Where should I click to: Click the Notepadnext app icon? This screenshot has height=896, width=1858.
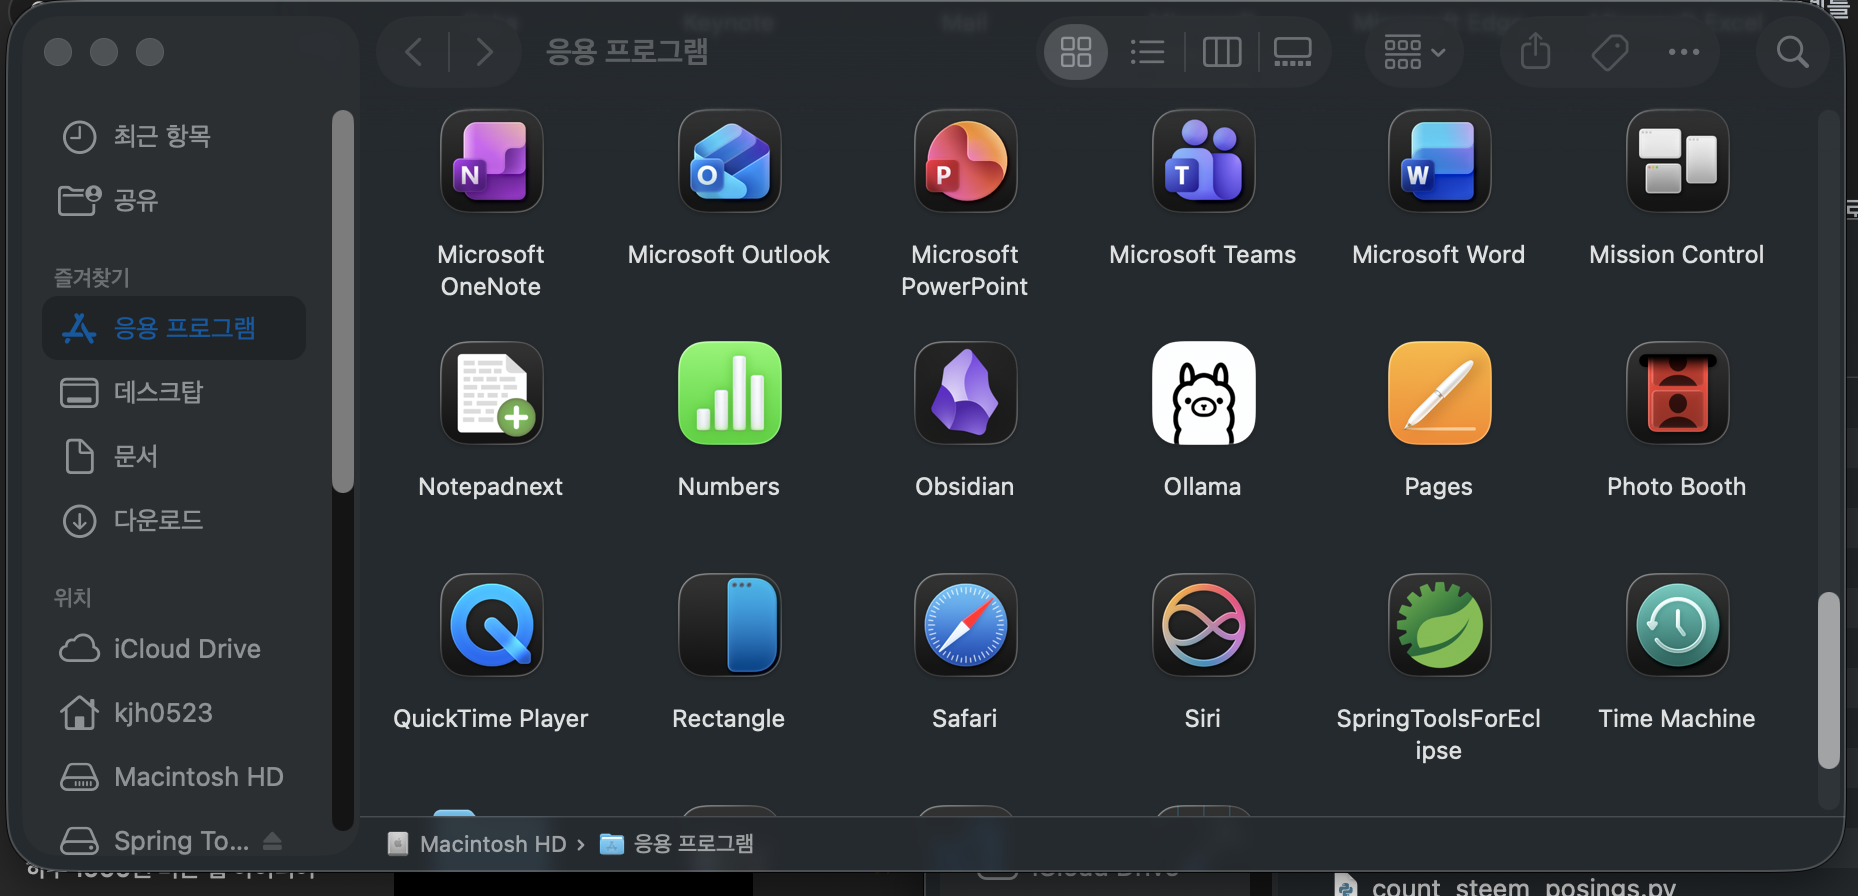[491, 393]
